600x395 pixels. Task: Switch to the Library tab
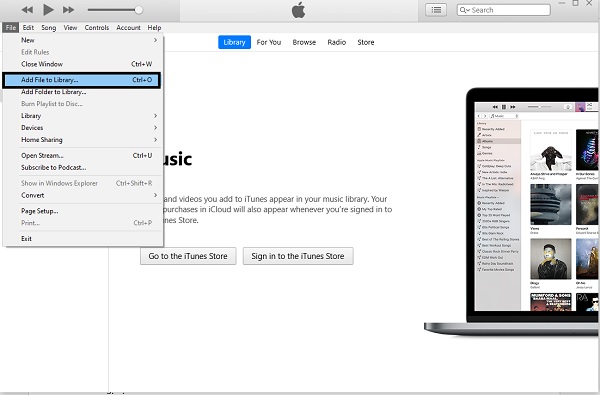coord(234,42)
